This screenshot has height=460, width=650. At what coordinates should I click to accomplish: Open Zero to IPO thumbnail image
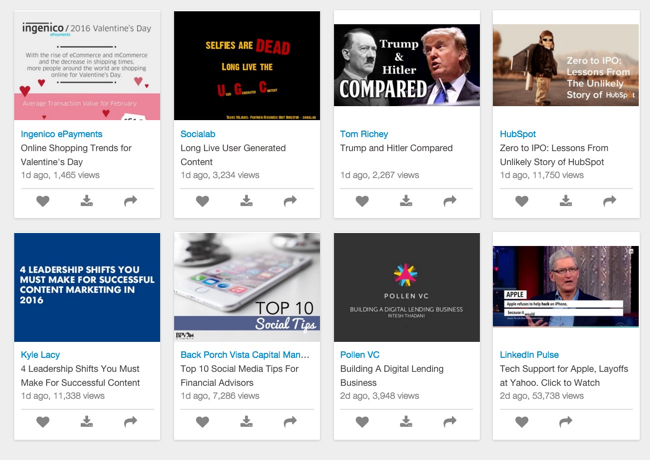566,65
